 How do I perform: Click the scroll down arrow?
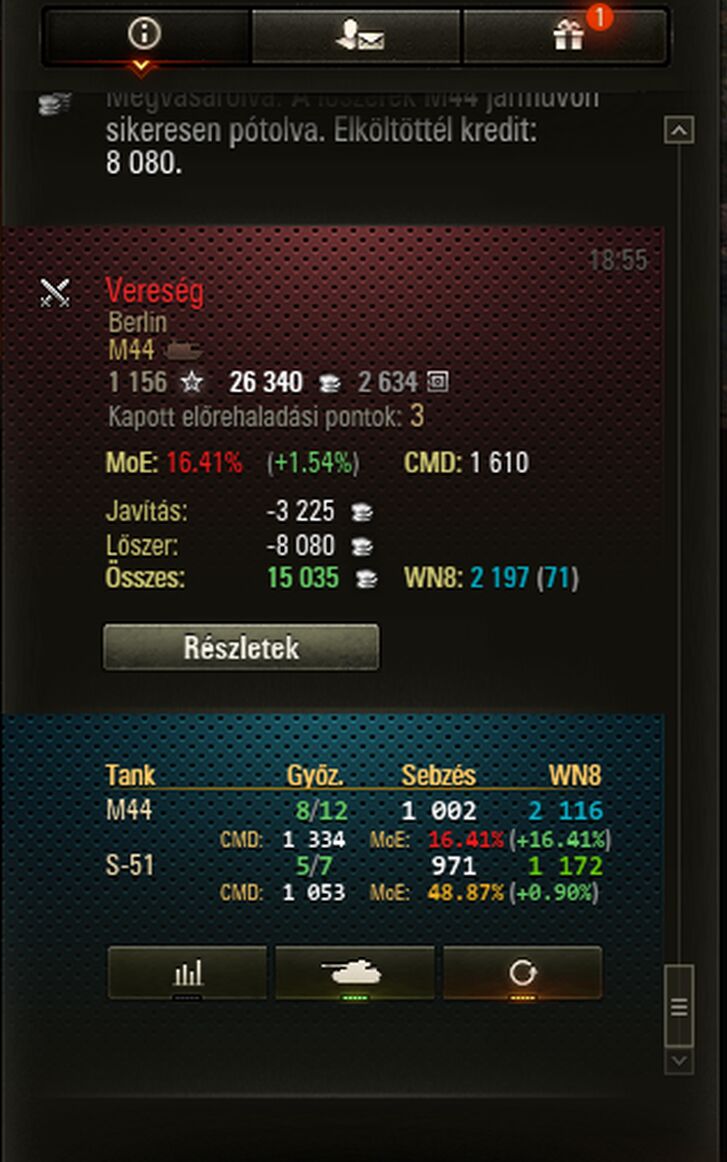coord(679,1060)
